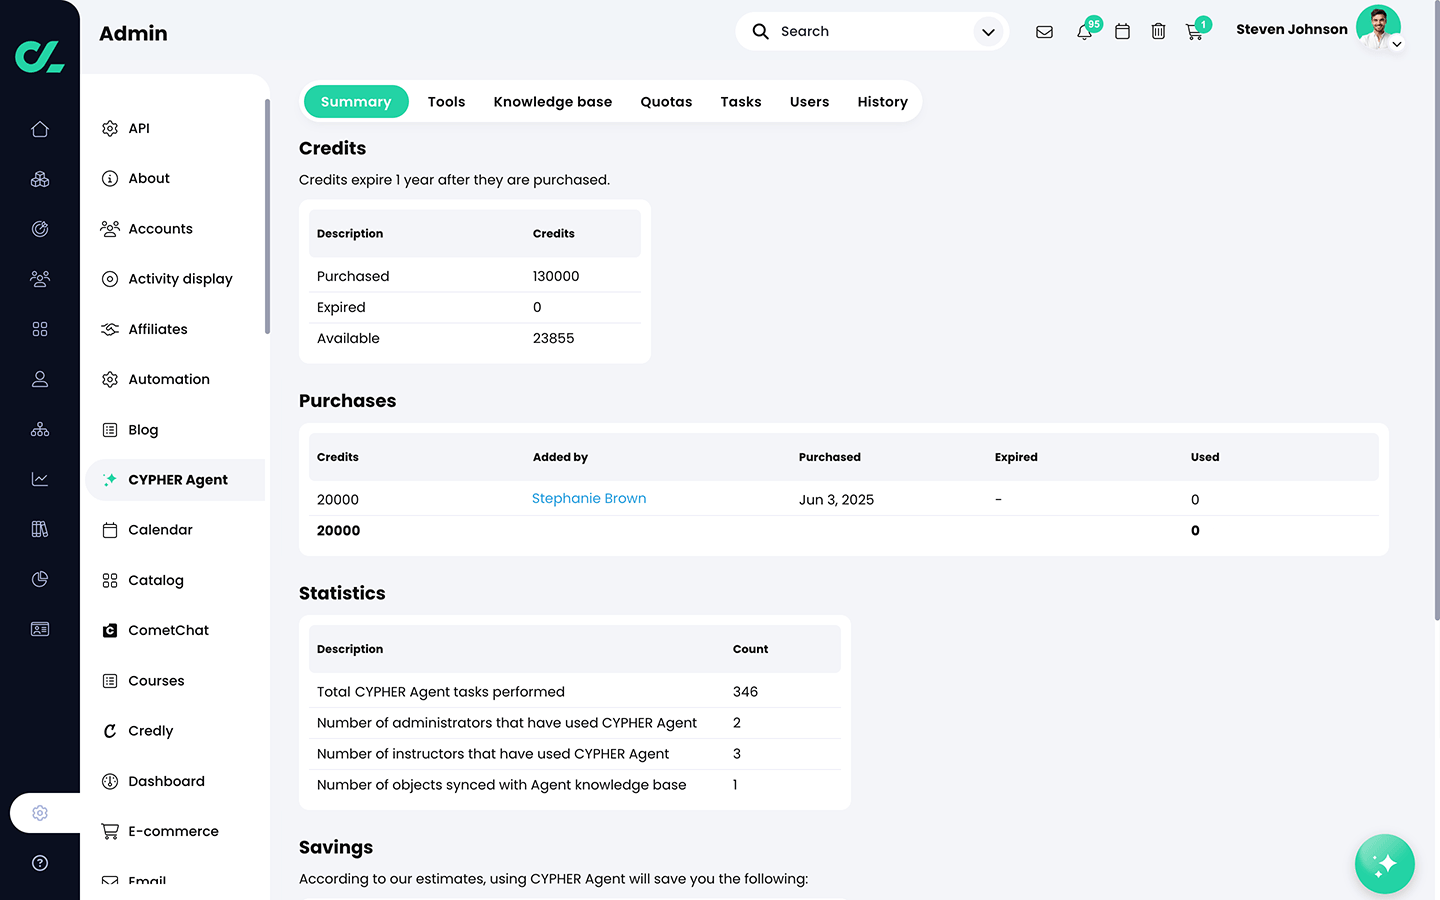The image size is (1440, 900).
Task: Switch to the Quotas tab
Action: (666, 102)
